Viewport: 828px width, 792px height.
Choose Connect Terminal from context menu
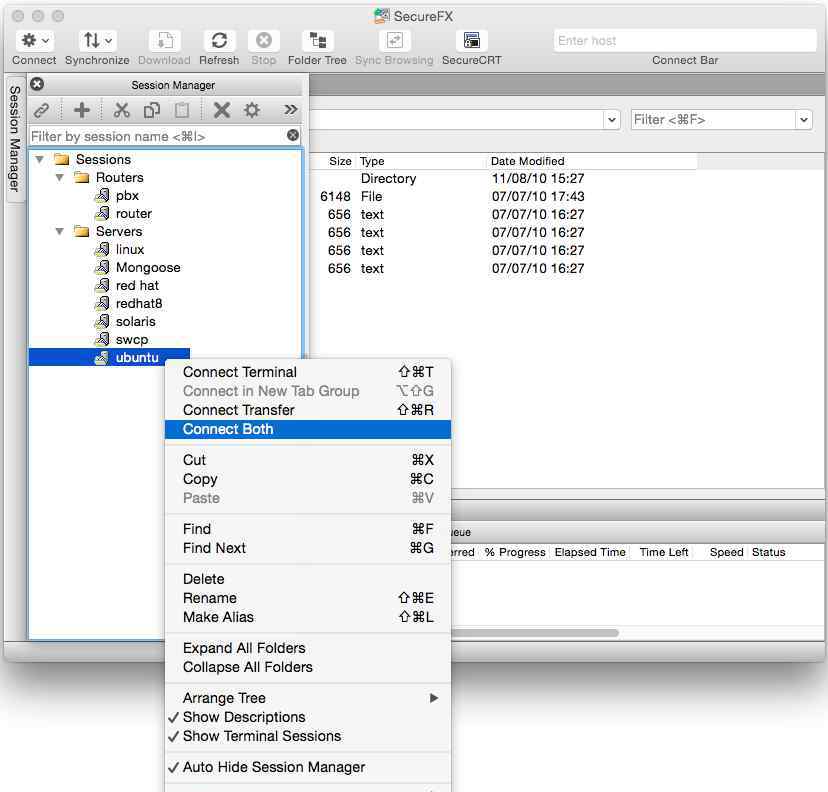tap(308, 372)
